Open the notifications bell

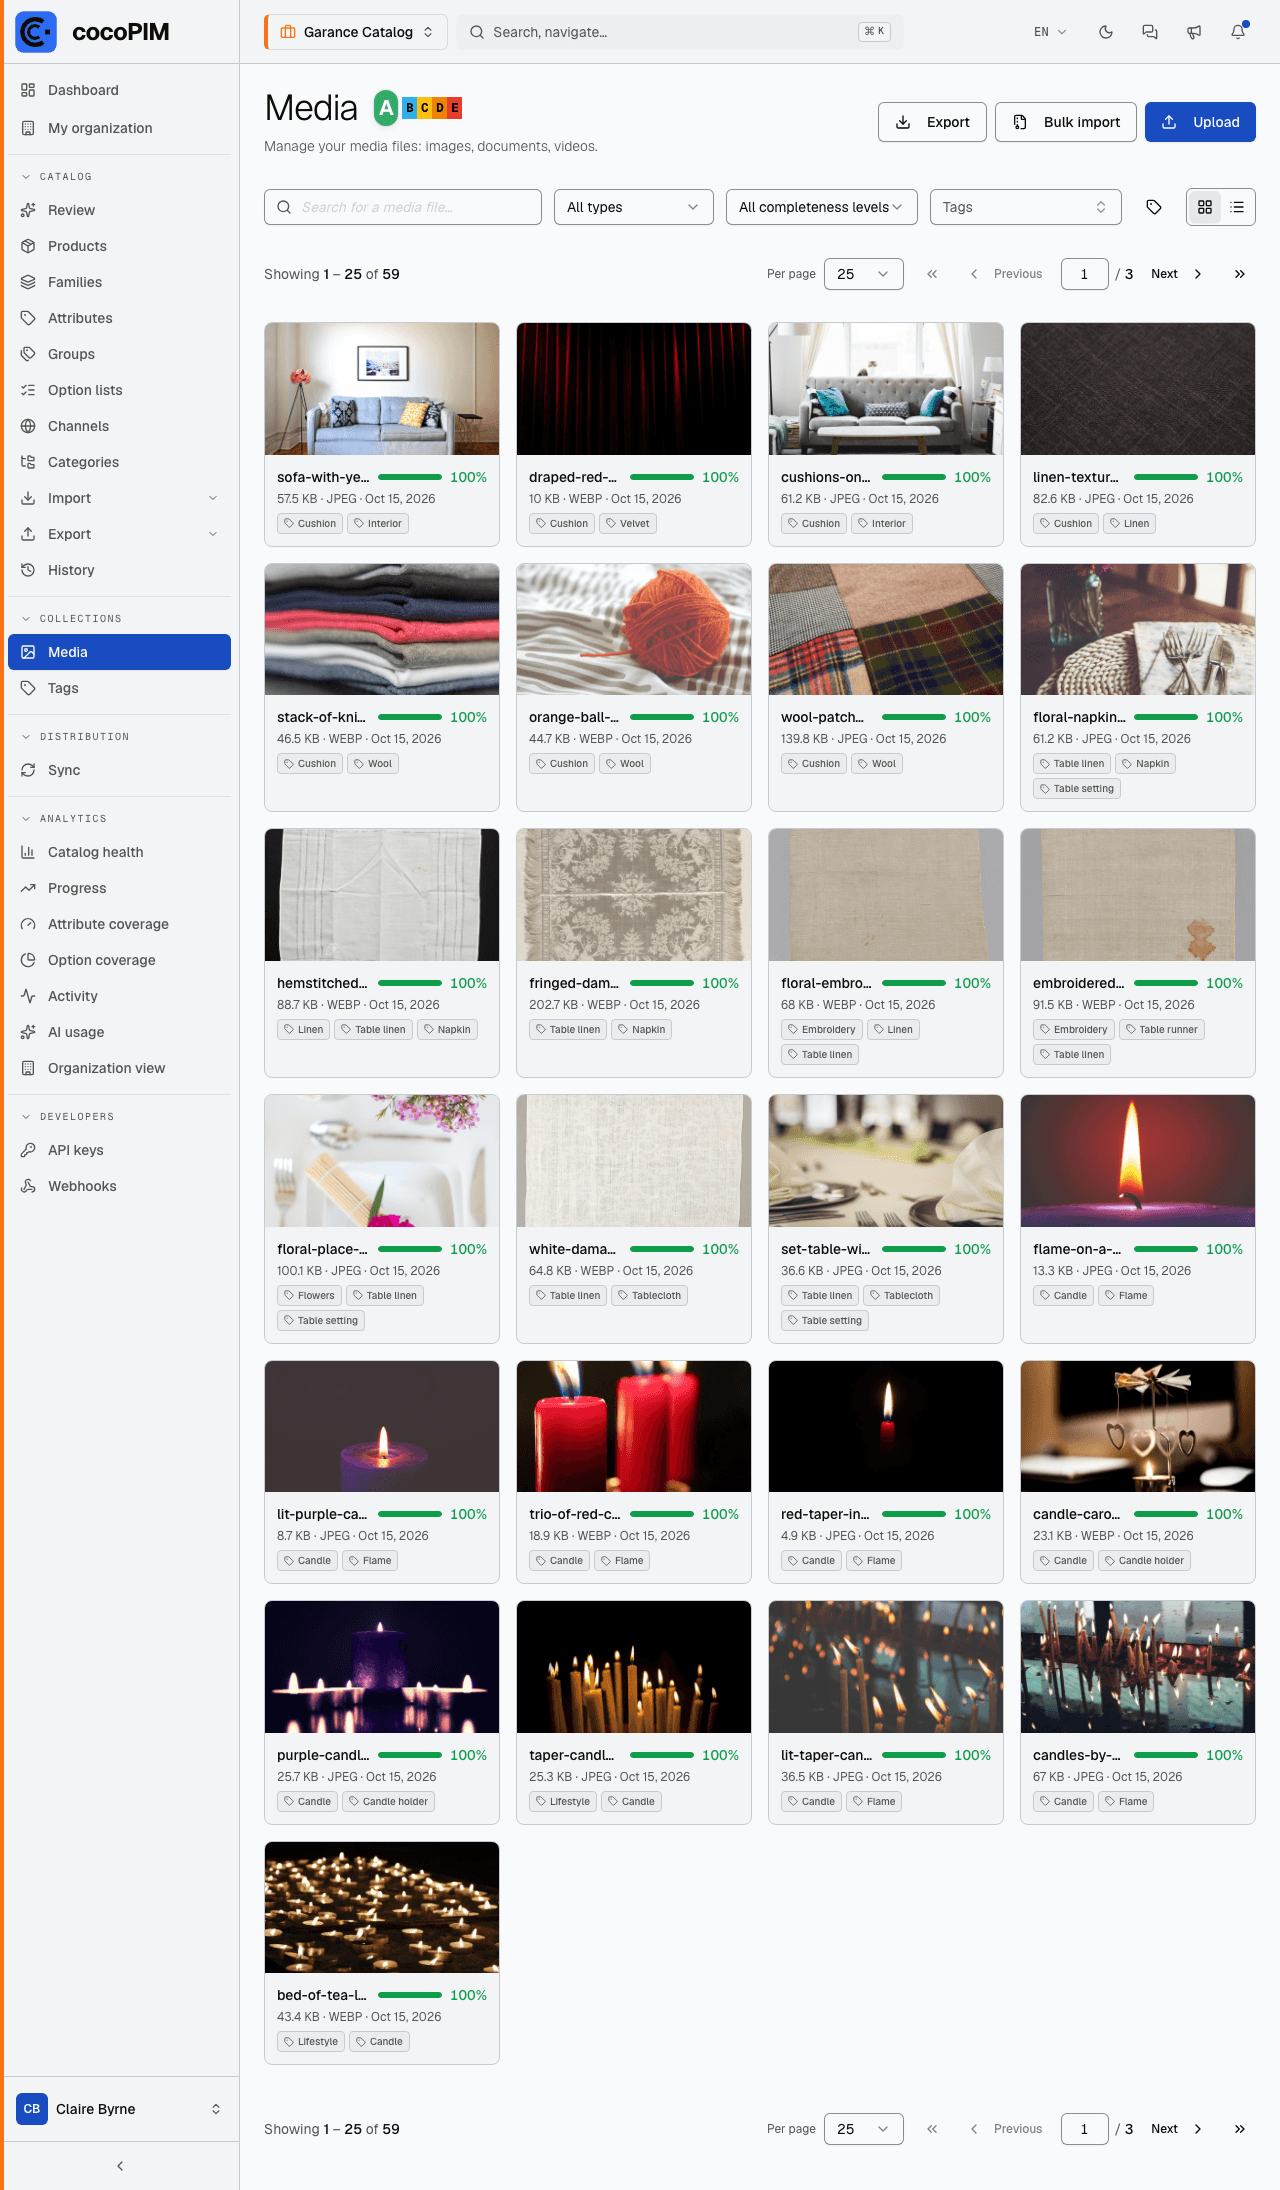(x=1238, y=32)
